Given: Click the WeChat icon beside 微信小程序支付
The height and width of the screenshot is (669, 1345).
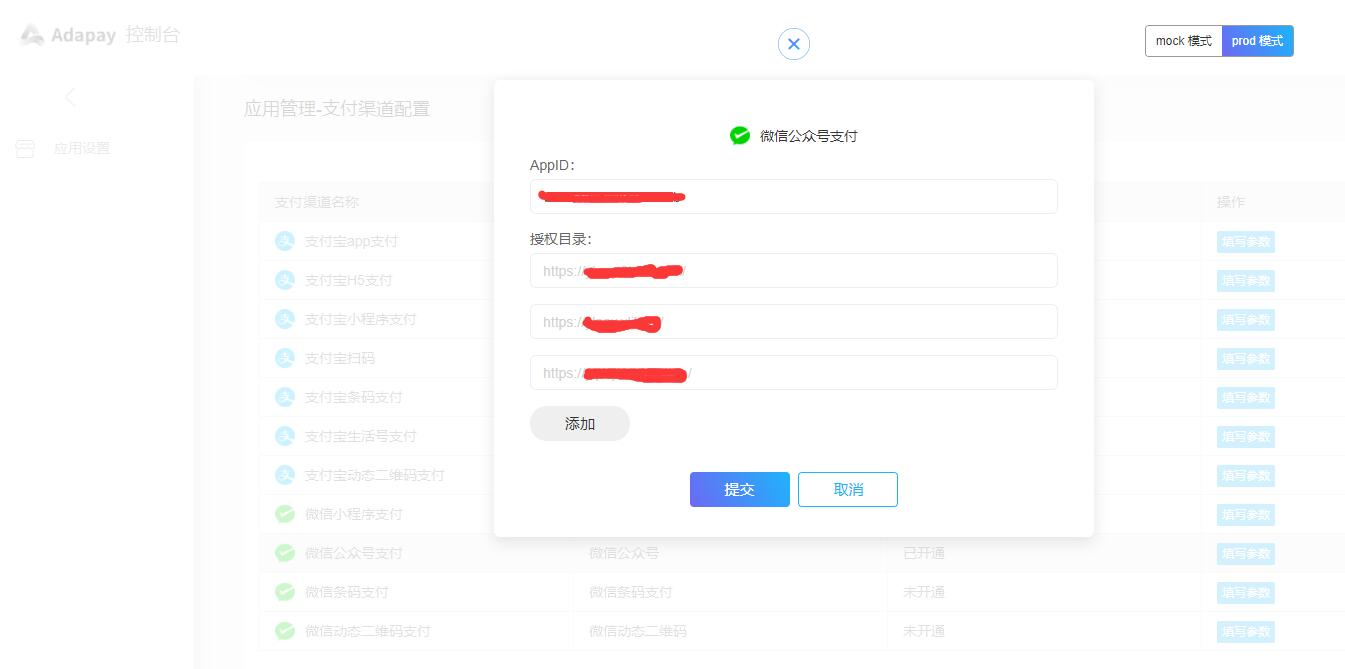Looking at the screenshot, I should coord(285,514).
